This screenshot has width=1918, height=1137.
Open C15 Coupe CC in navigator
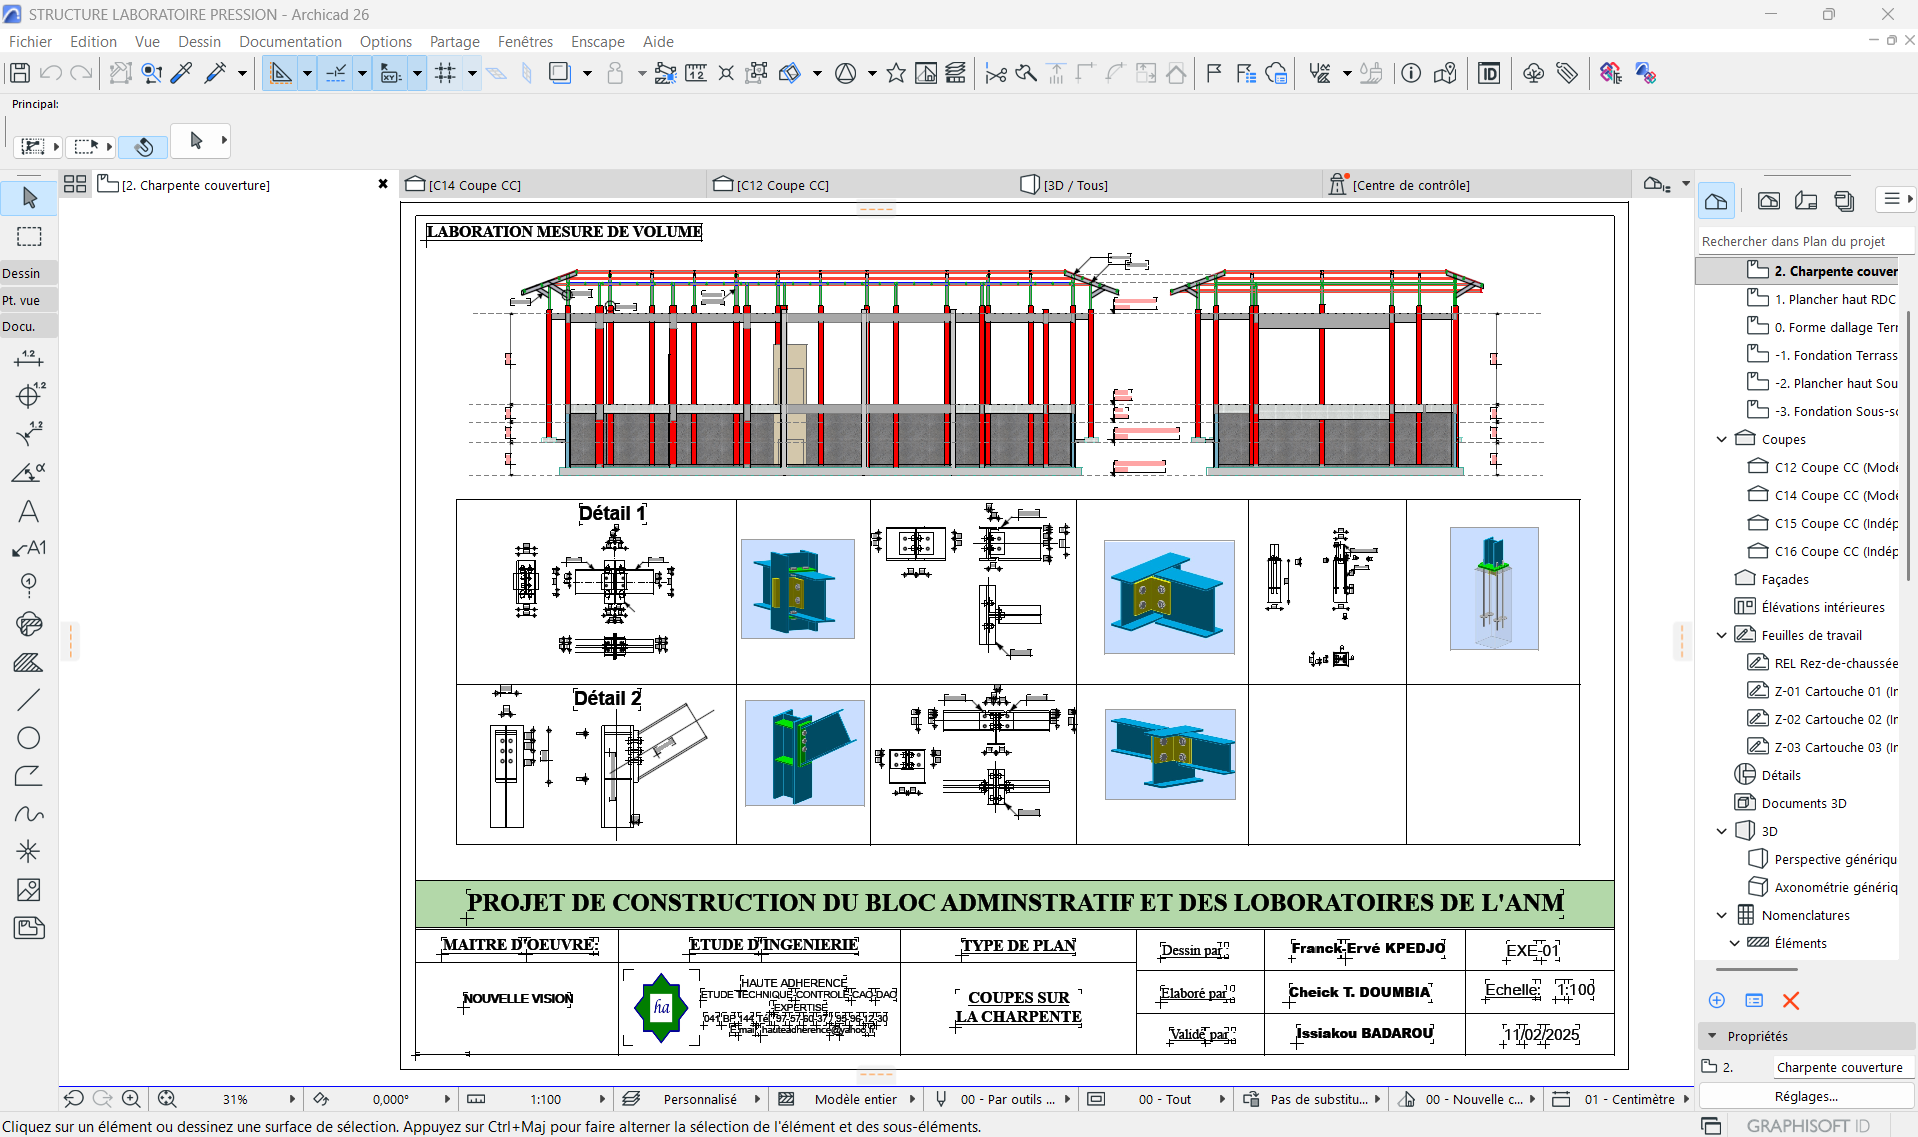point(1835,523)
